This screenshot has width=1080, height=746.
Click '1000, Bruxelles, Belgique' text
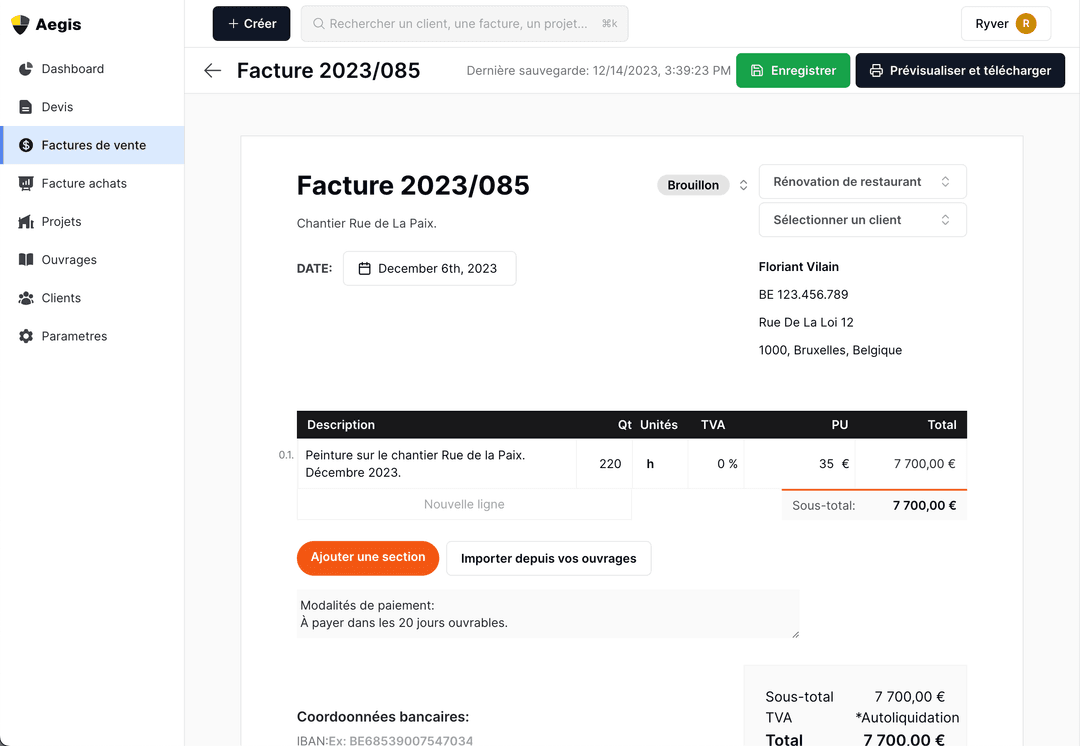coord(830,350)
